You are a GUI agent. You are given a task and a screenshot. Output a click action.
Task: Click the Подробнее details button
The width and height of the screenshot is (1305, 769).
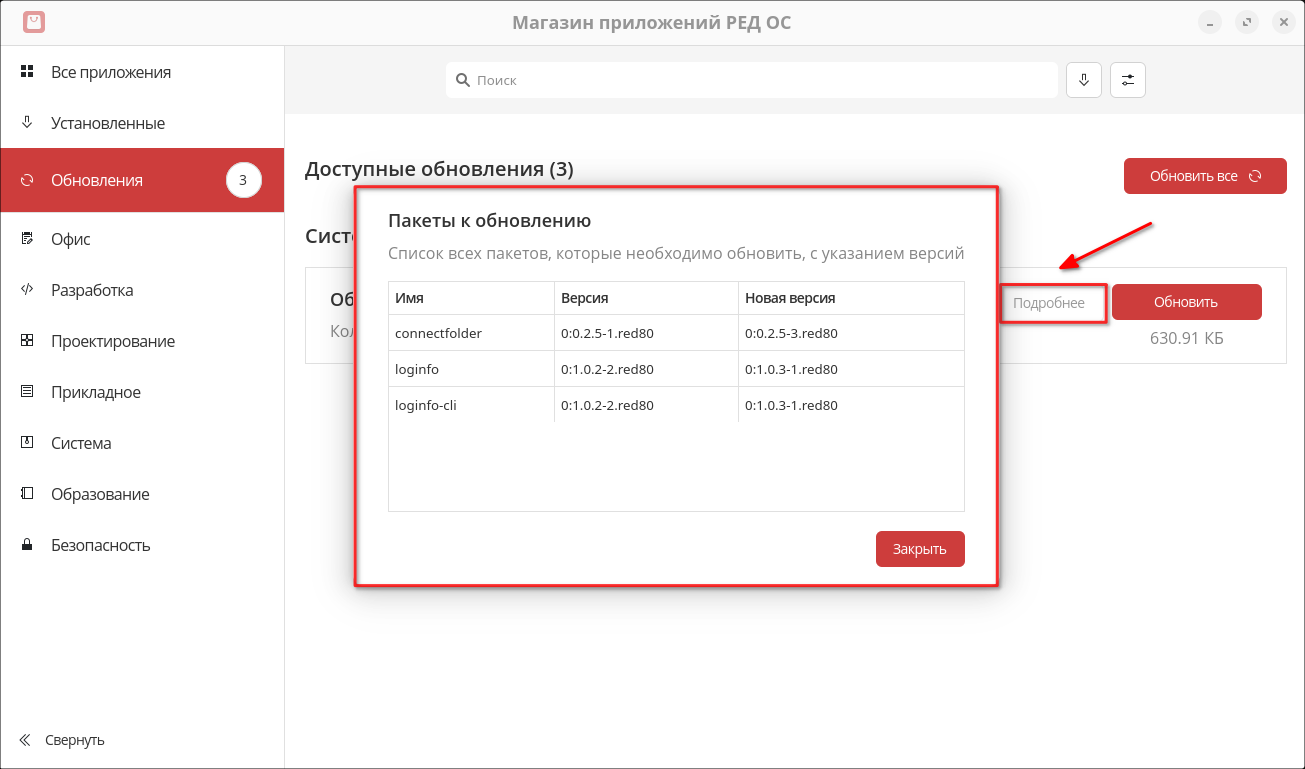(1049, 303)
